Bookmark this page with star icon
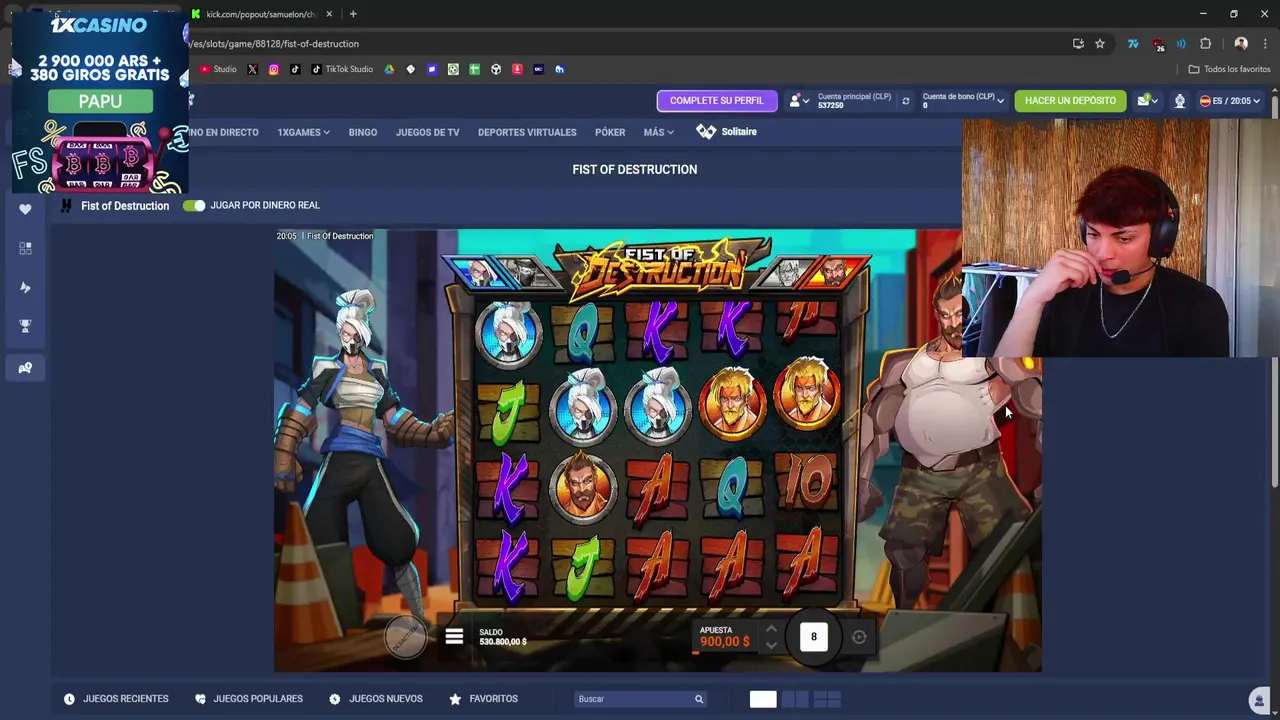Screen dimensions: 1280x720 1100,44
